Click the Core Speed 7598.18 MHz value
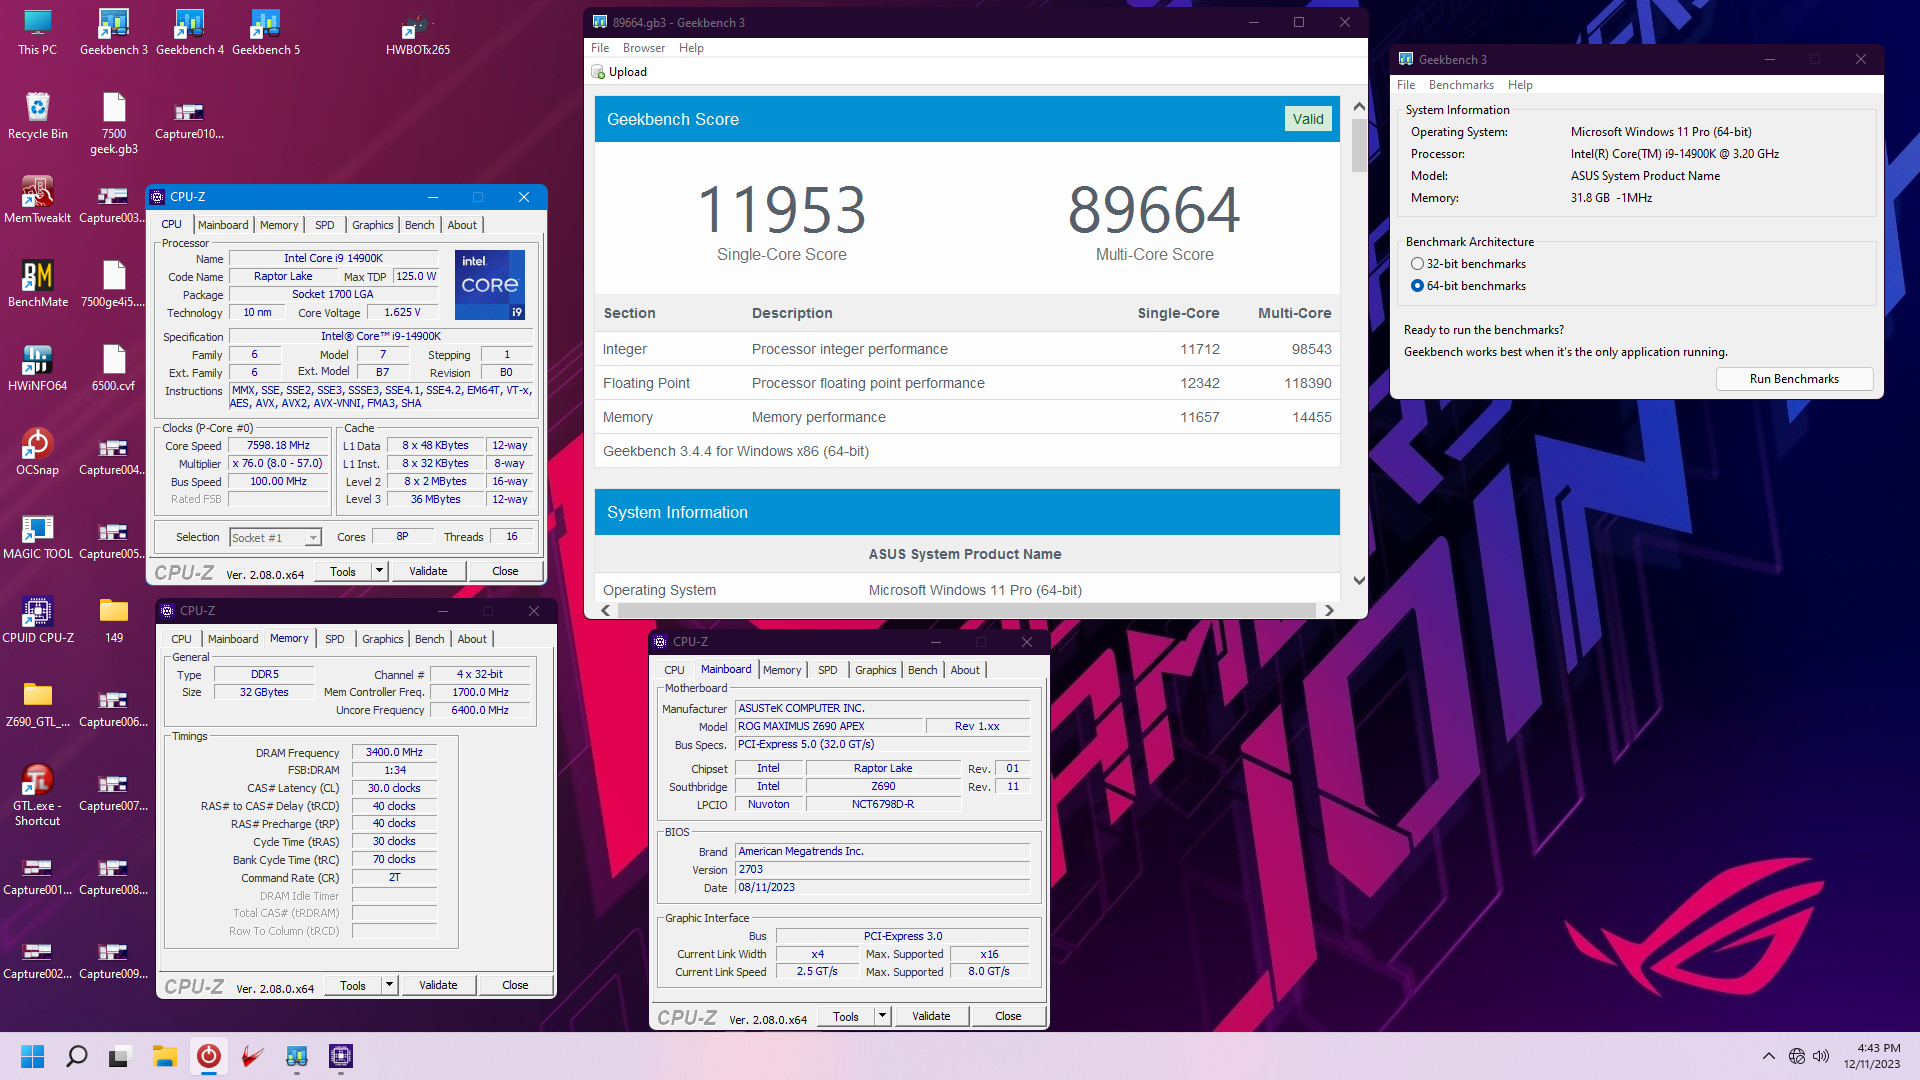The image size is (1920, 1080). coord(278,446)
